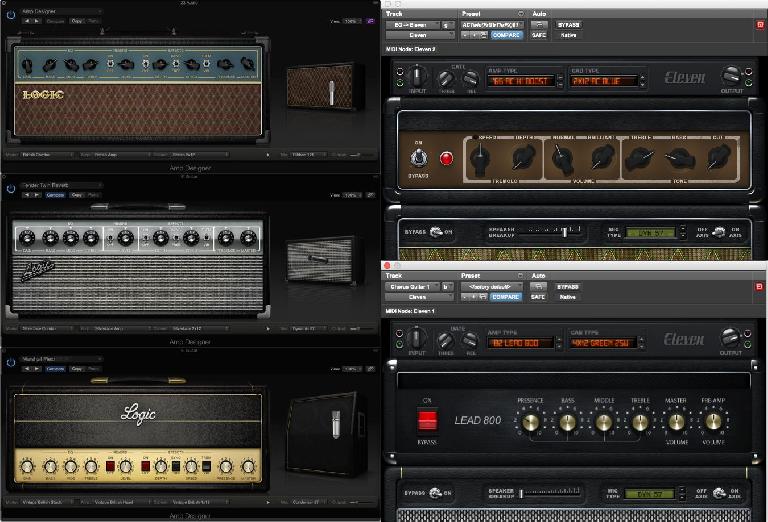Click INPUT knob in upper Eleven plugin
The image size is (768, 522).
(x=417, y=76)
